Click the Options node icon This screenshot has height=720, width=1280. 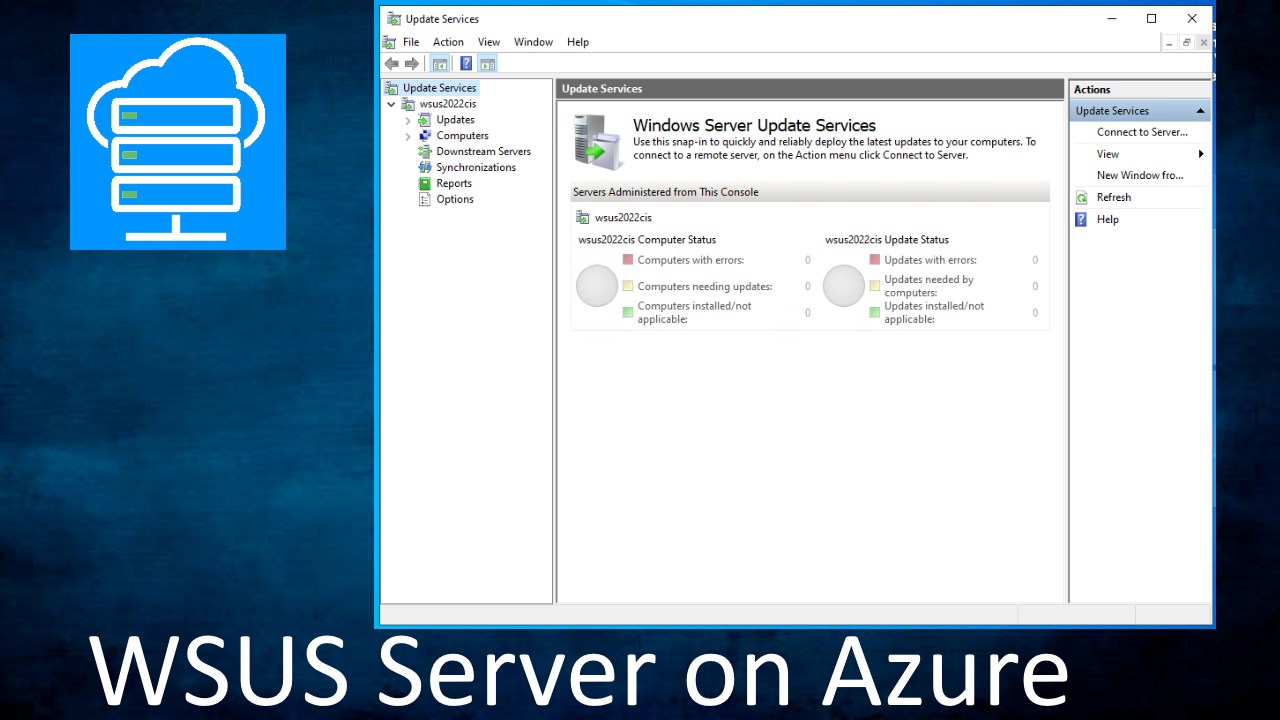425,200
